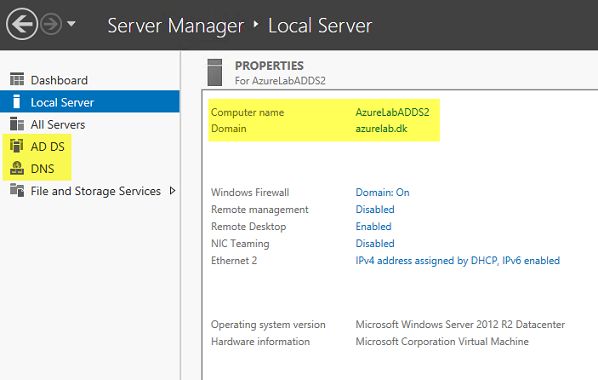Viewport: 598px width, 380px height.
Task: Click the NIC Teaming label
Action: coord(240,244)
